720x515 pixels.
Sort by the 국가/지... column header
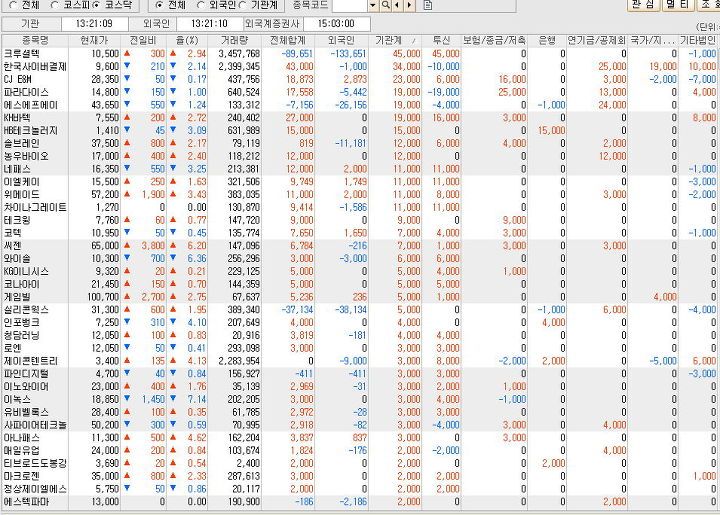tap(653, 40)
